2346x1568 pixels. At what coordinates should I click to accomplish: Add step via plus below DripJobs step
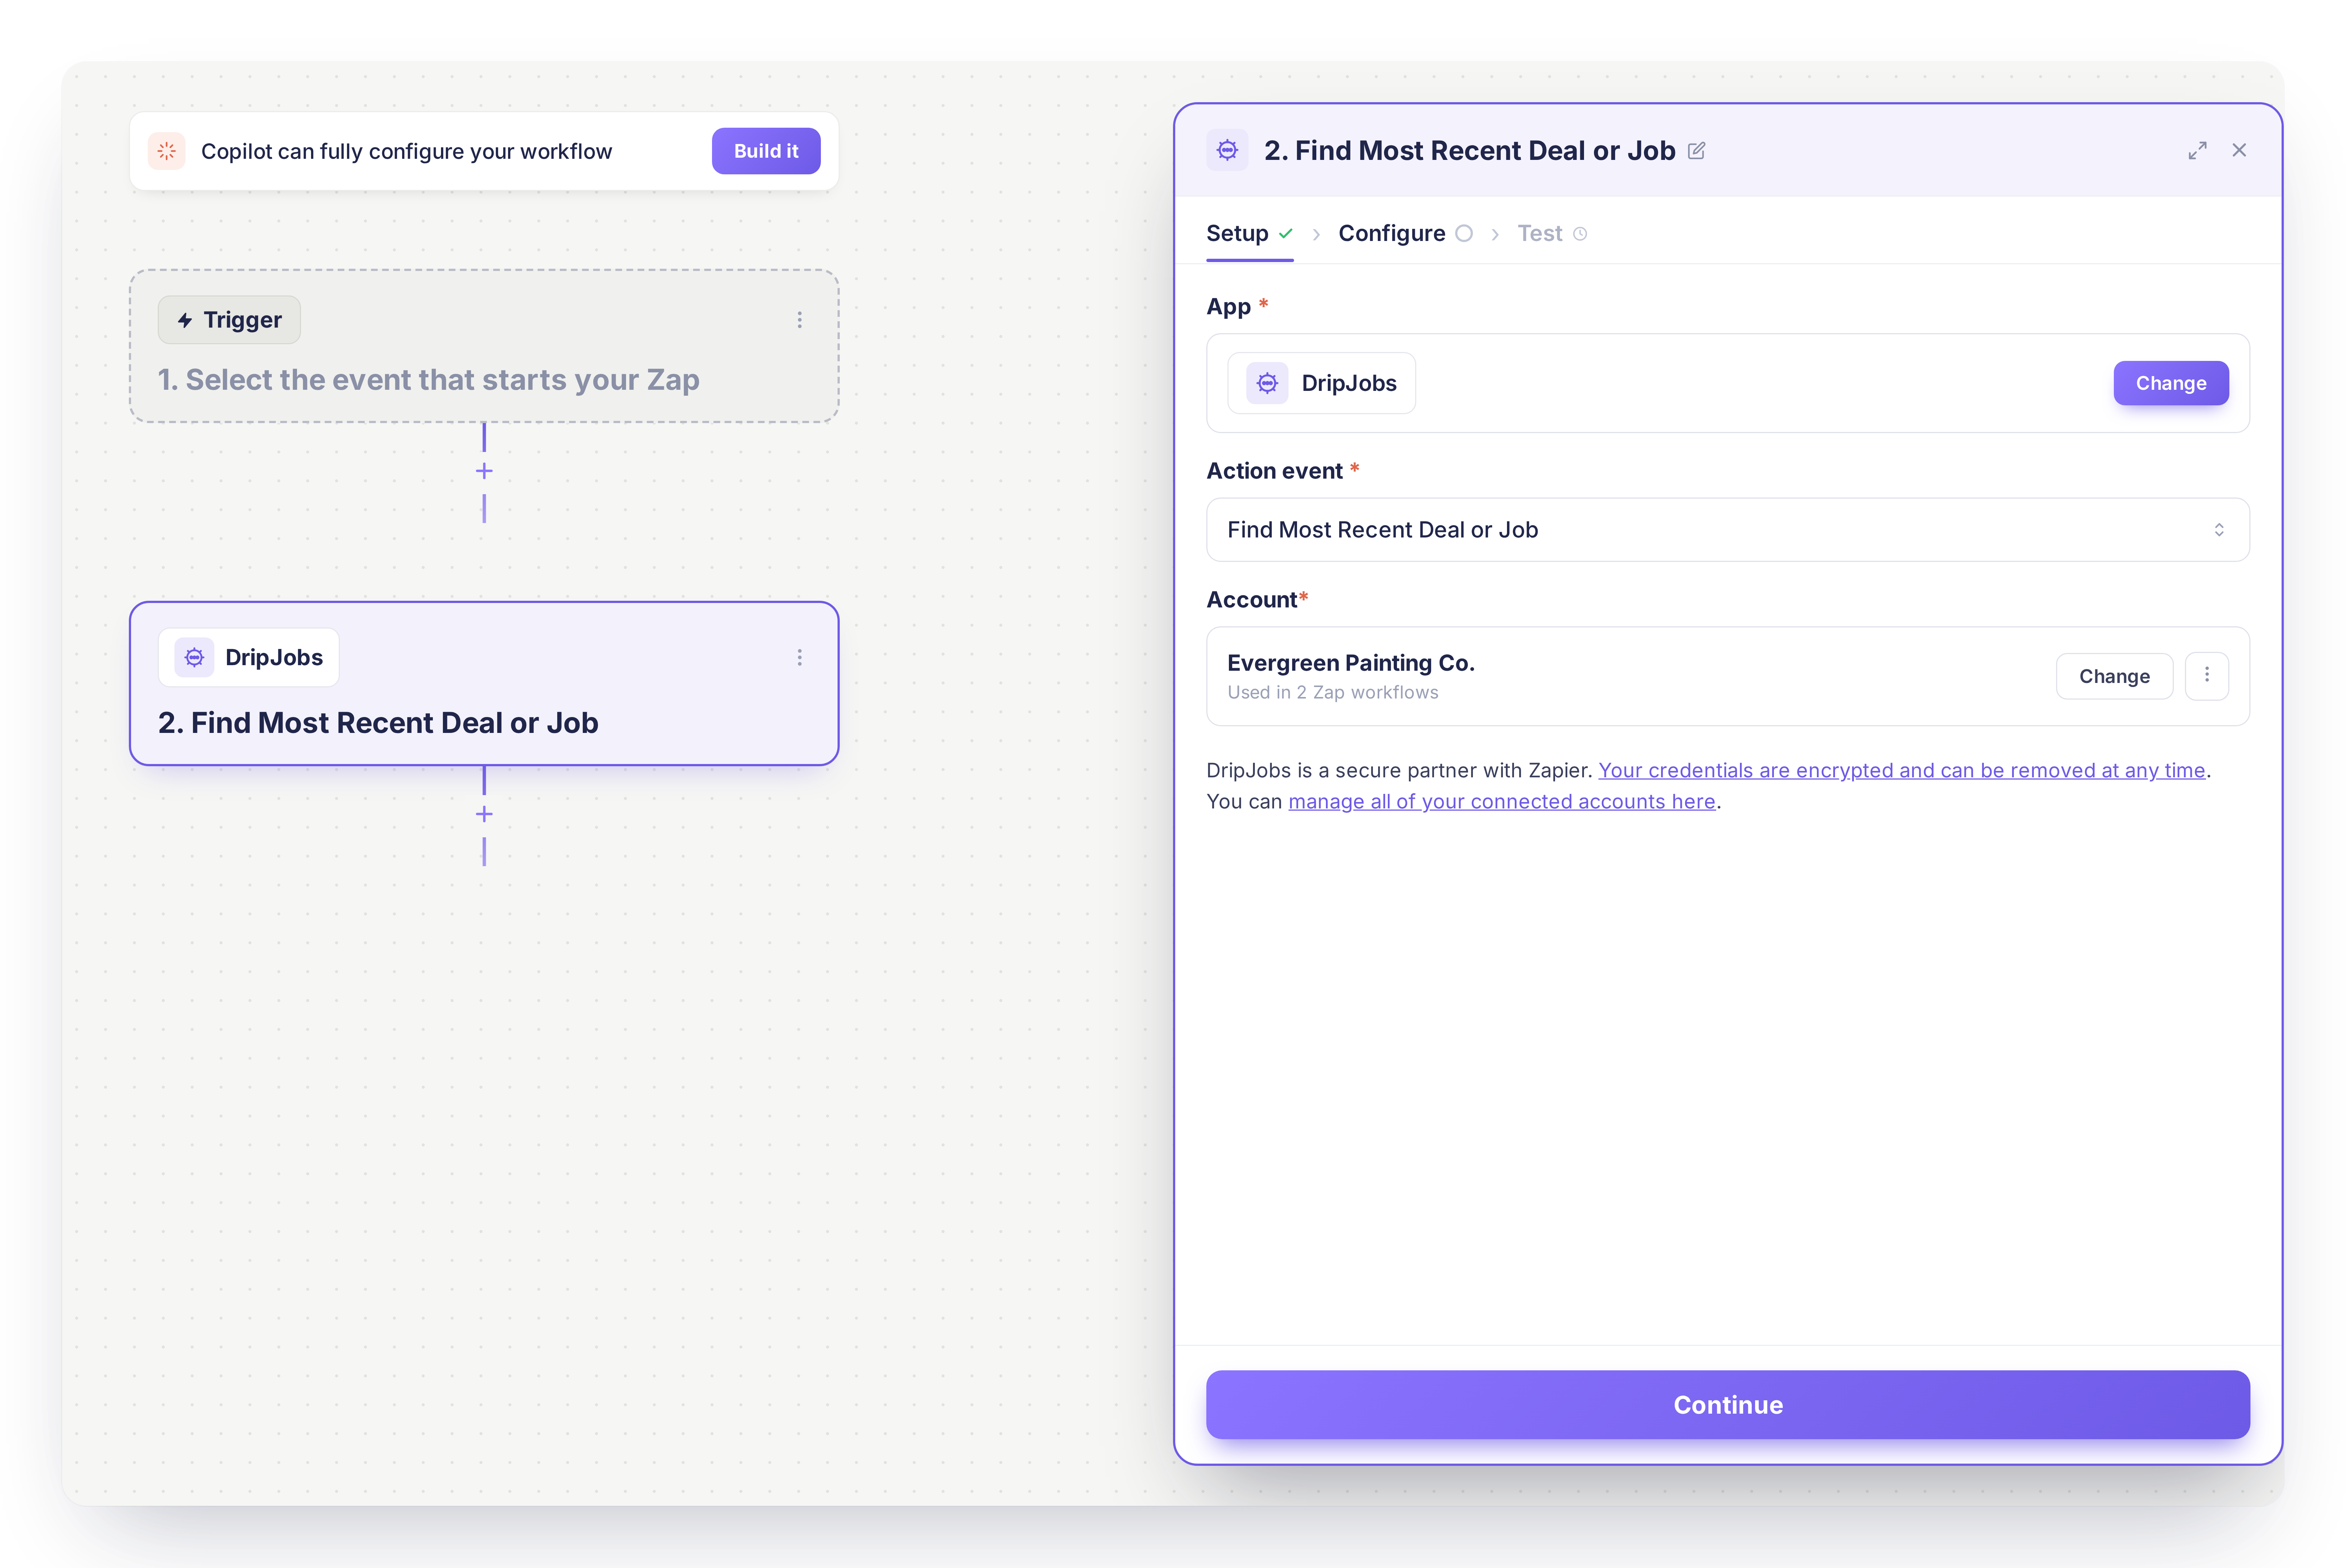(x=484, y=814)
